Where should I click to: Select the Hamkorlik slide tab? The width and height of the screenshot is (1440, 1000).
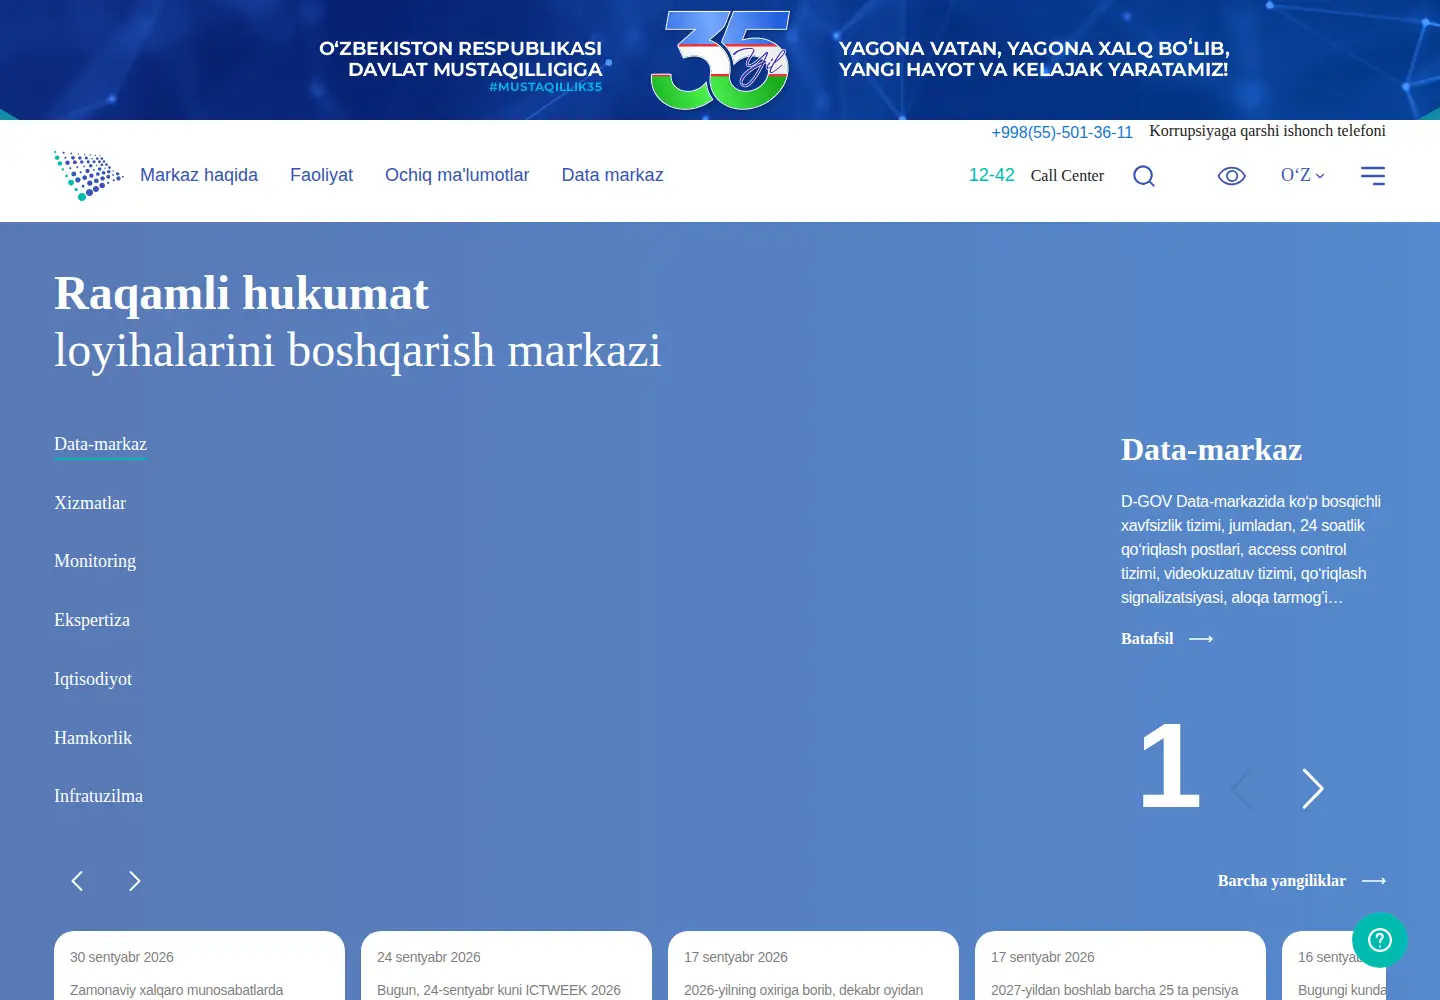point(93,738)
